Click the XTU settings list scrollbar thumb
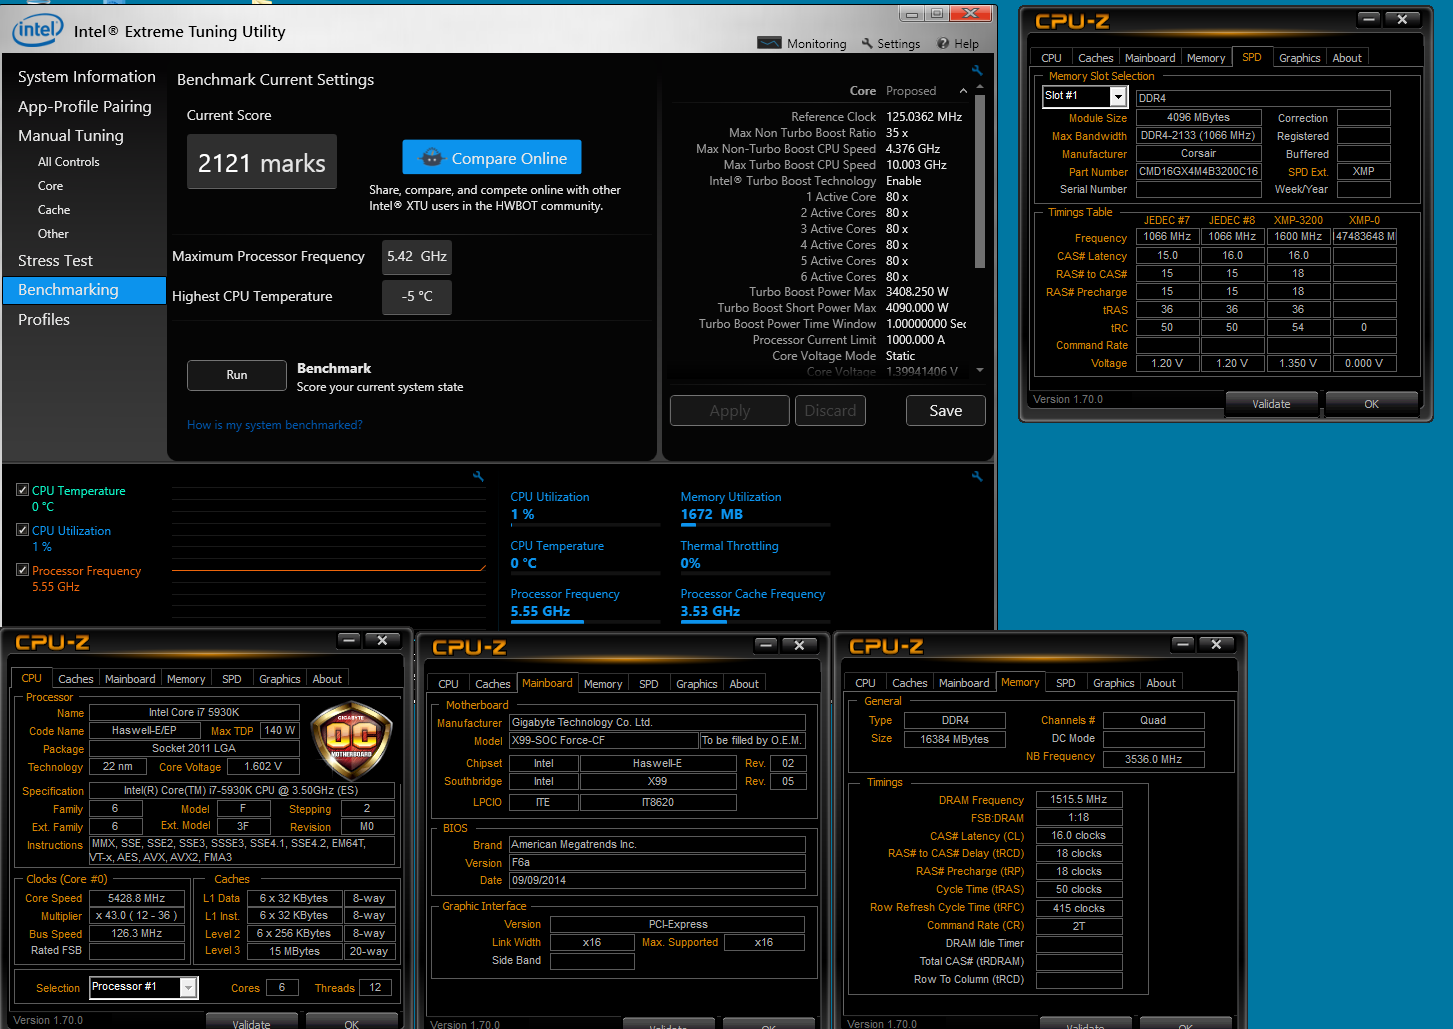This screenshot has height=1029, width=1453. (x=980, y=182)
